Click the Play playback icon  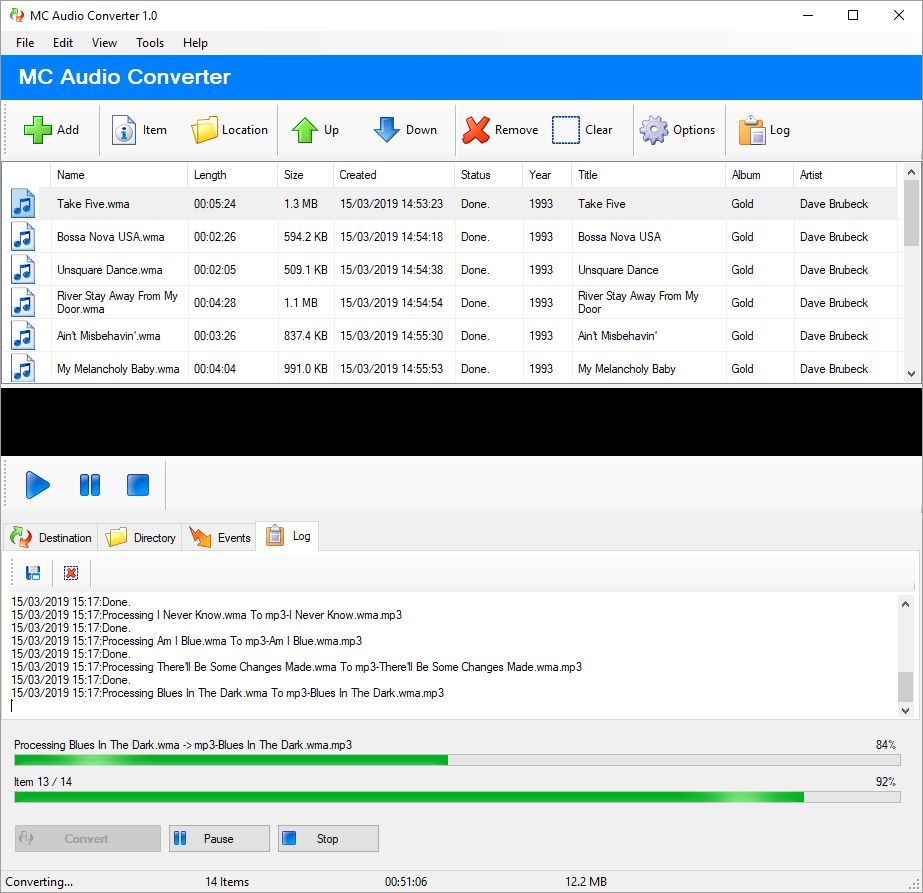[x=38, y=485]
